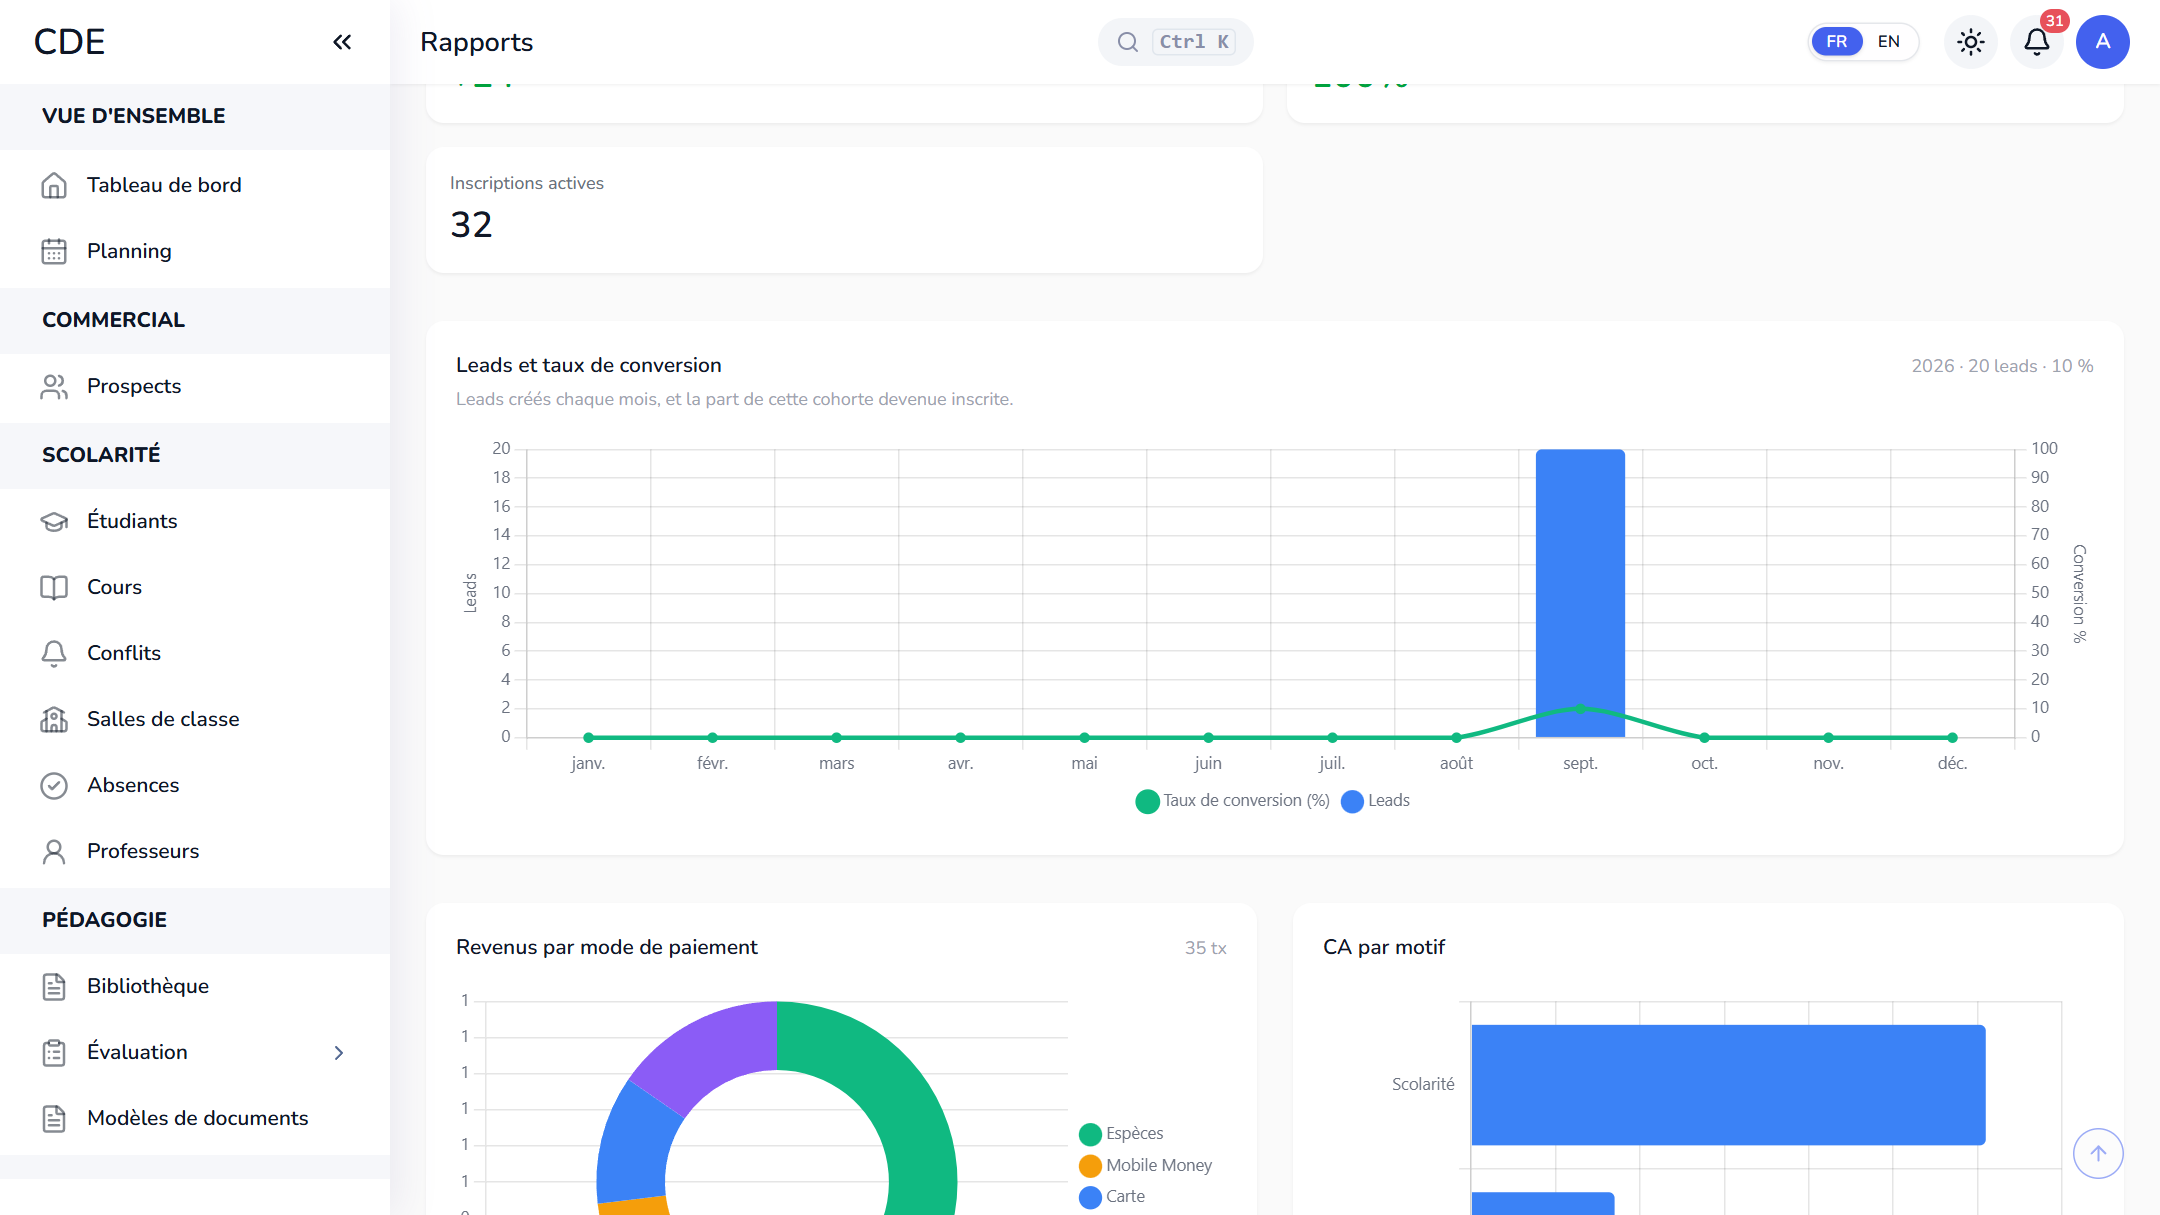Switch language to EN
The width and height of the screenshot is (2160, 1215).
click(1889, 42)
